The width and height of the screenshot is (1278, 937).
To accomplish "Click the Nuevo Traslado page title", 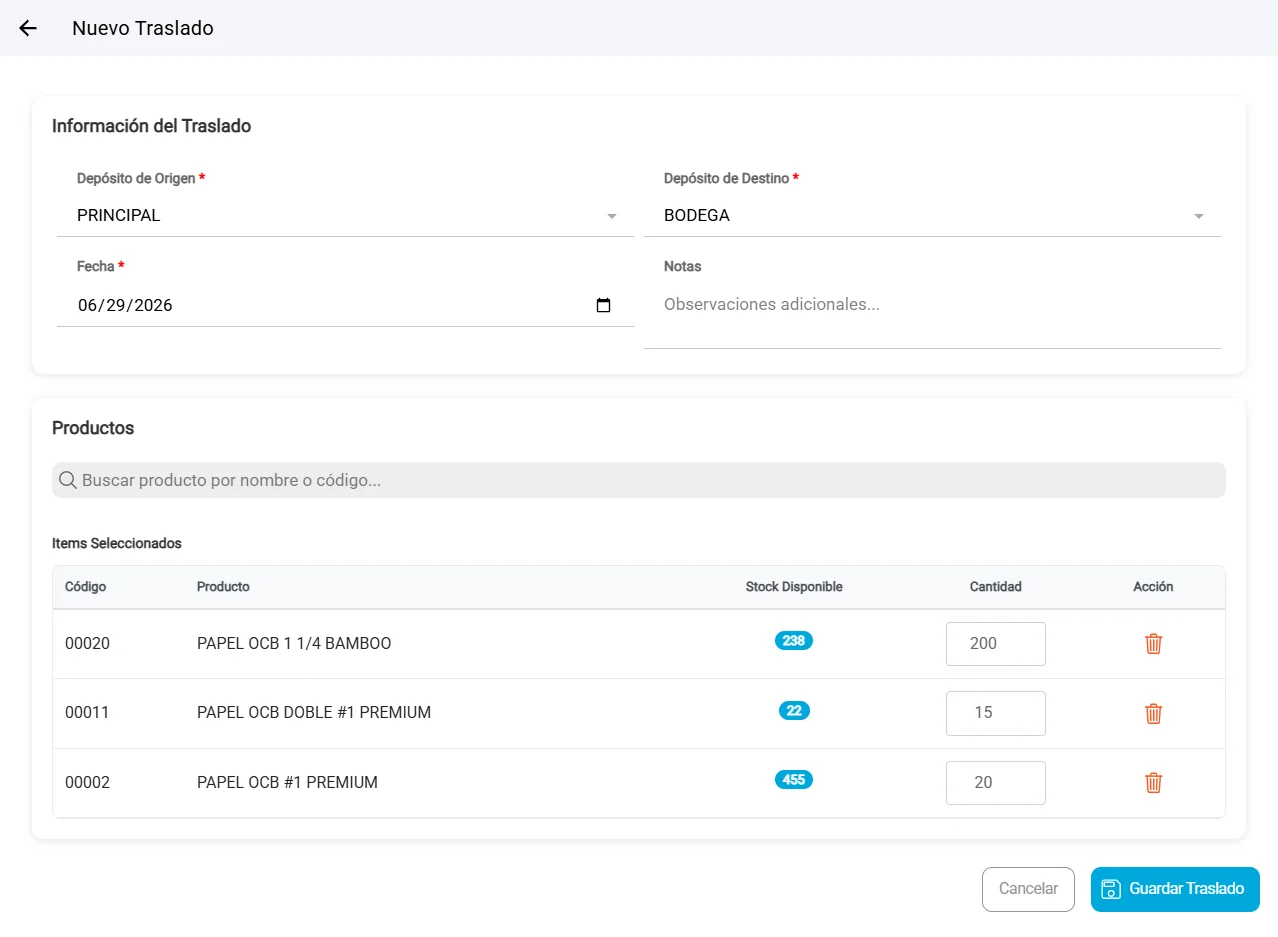I will [x=143, y=28].
